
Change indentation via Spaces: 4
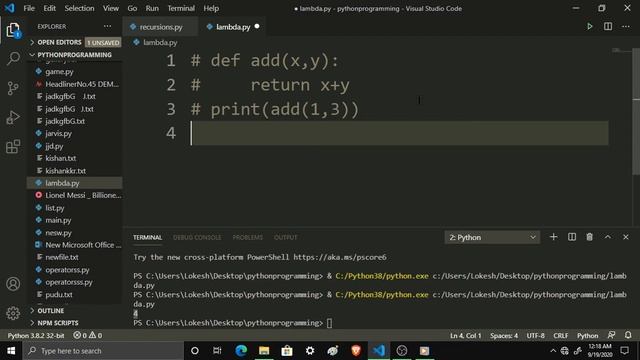[x=504, y=336]
